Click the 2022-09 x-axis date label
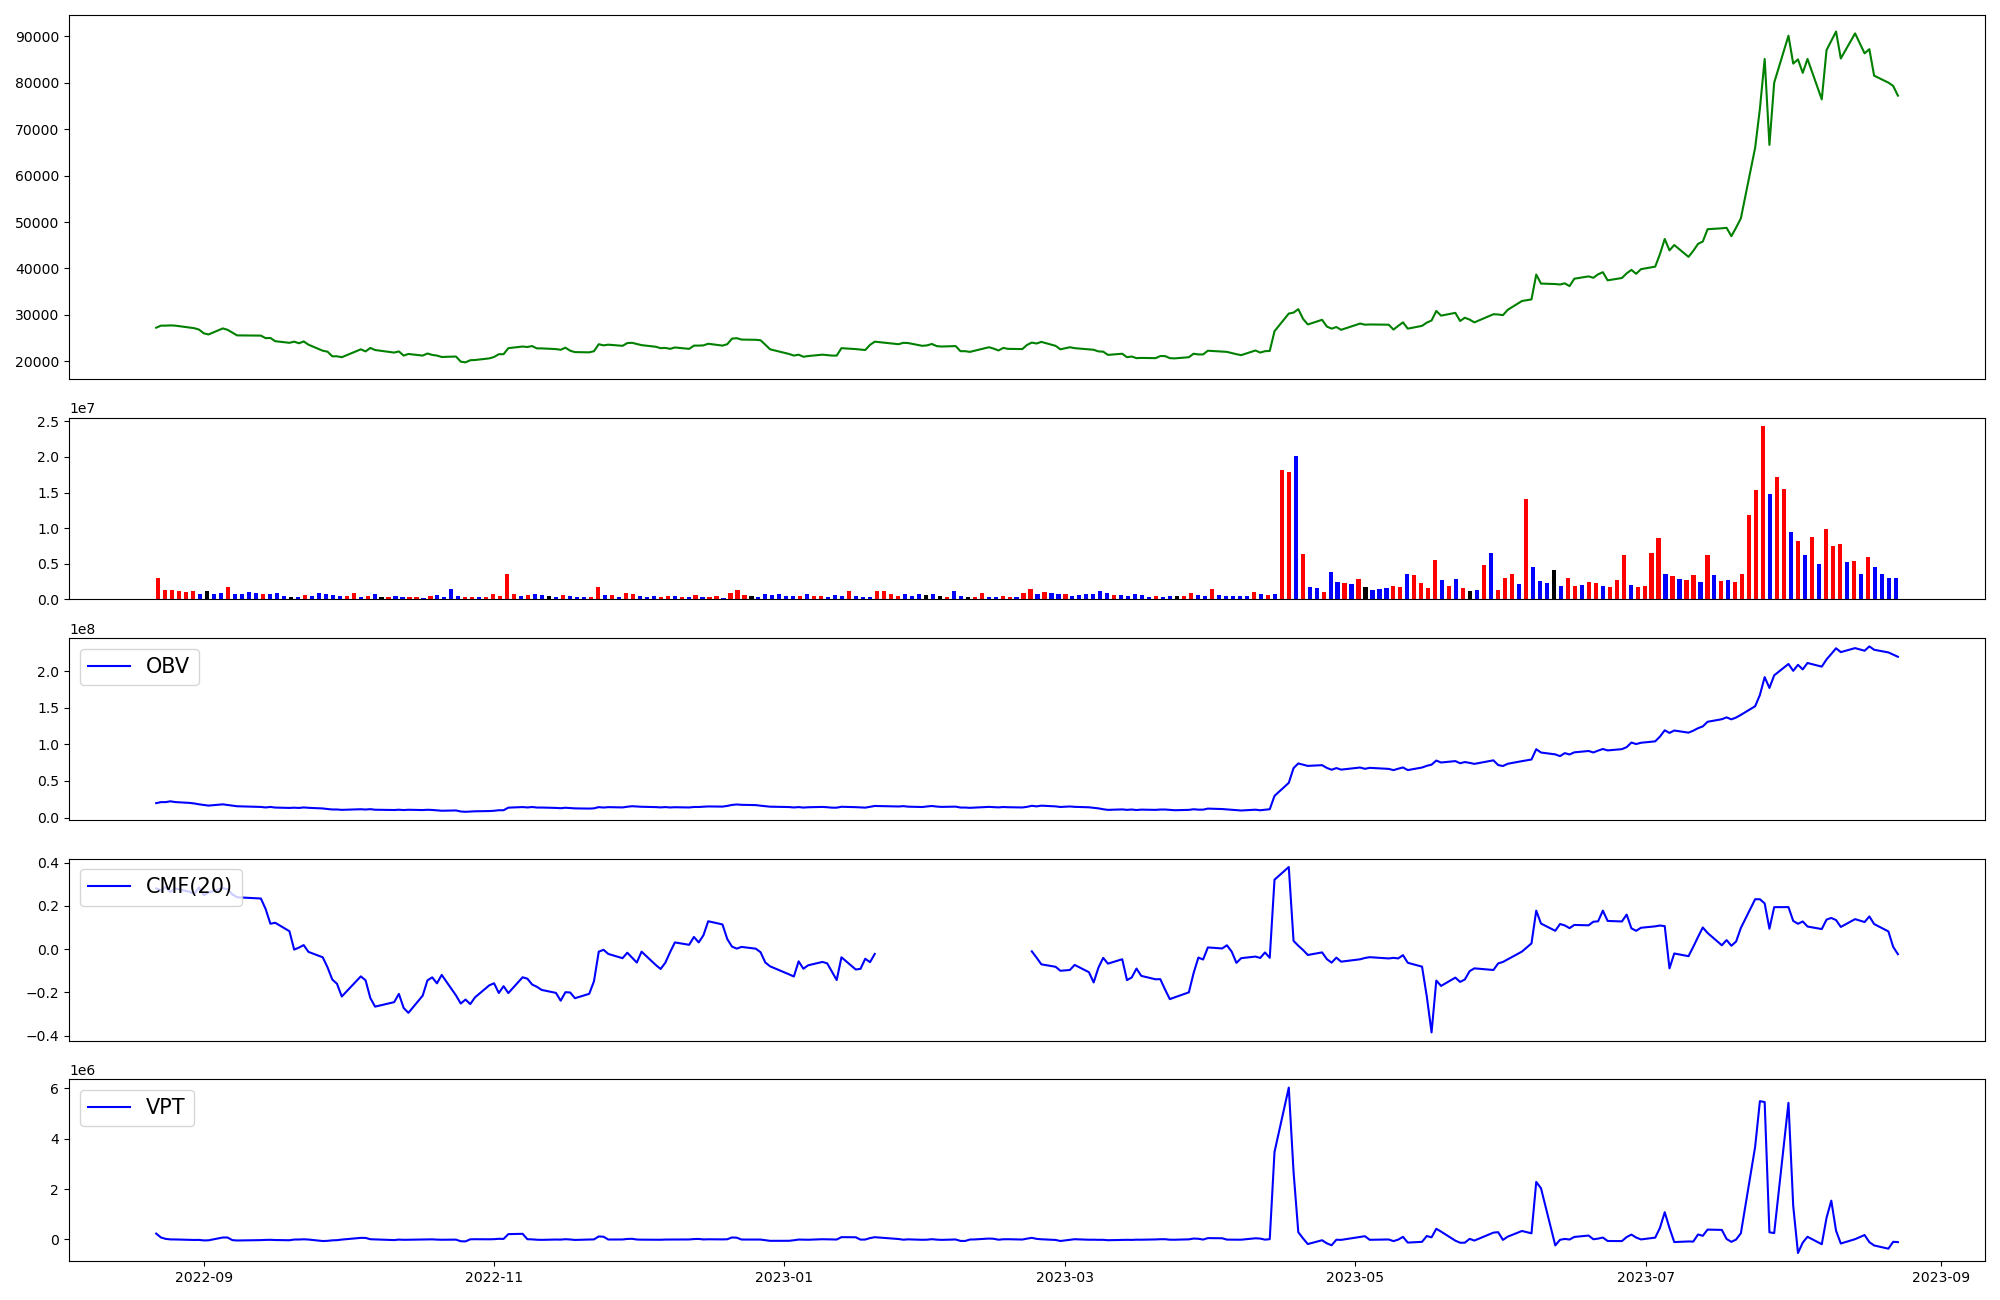Image resolution: width=2000 pixels, height=1300 pixels. pos(204,1277)
